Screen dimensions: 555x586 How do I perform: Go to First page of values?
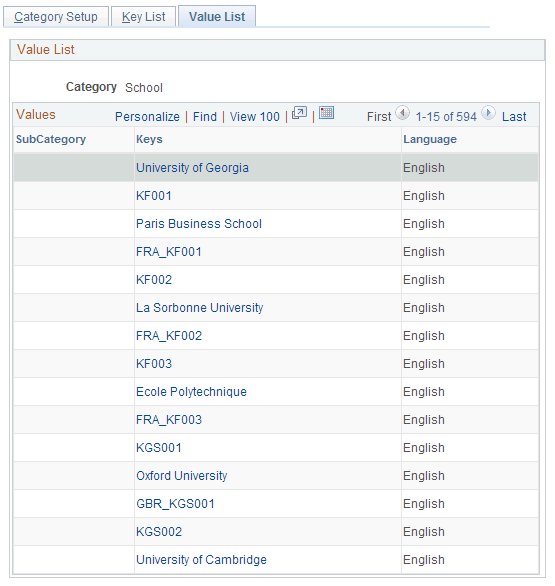tap(379, 117)
